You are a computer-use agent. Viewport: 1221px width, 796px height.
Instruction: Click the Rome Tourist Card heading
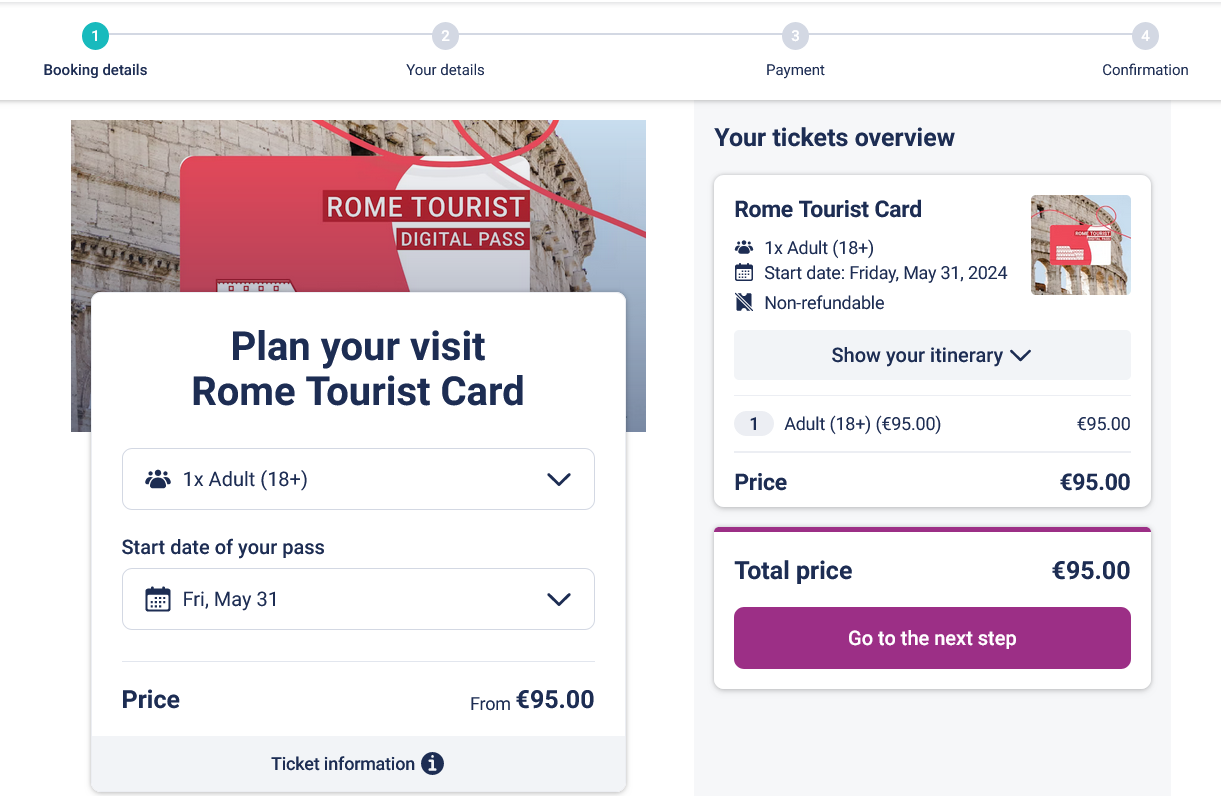pyautogui.click(x=828, y=209)
